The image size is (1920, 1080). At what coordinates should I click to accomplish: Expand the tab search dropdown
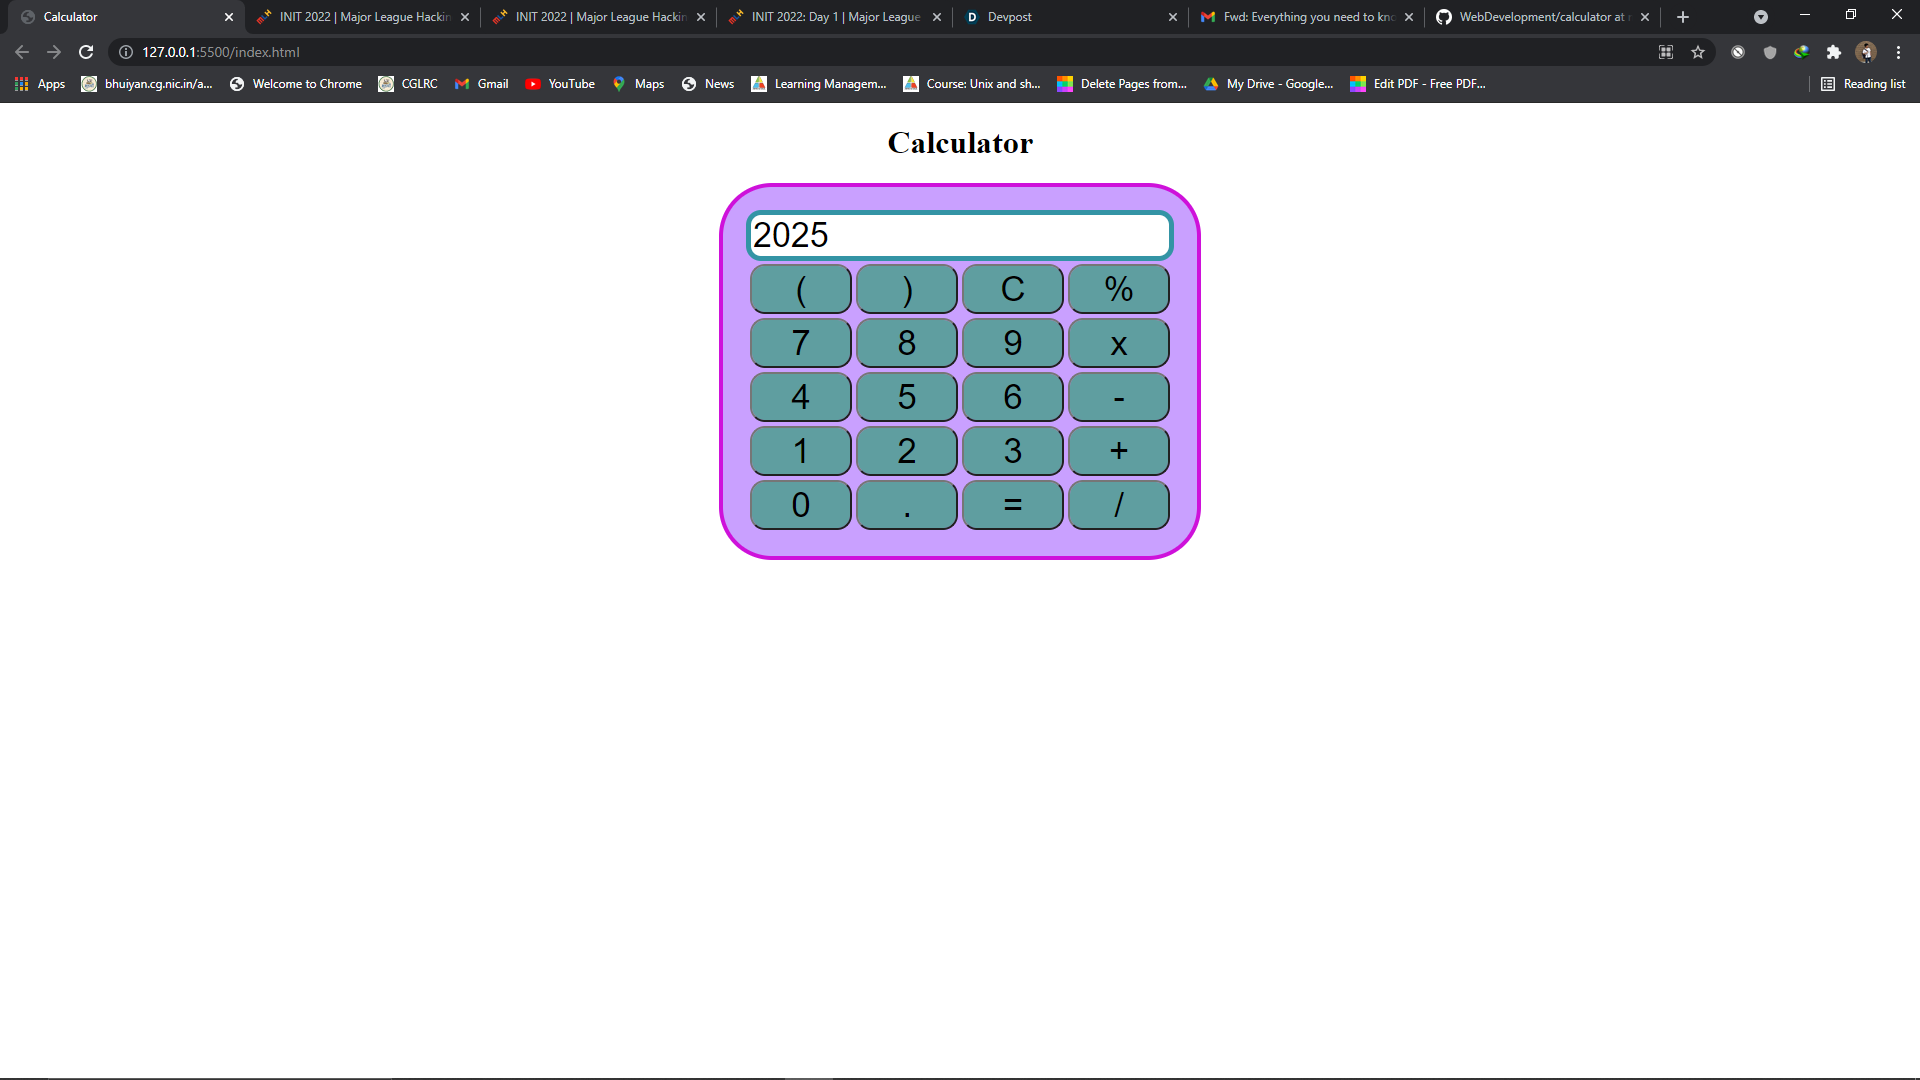pos(1761,17)
